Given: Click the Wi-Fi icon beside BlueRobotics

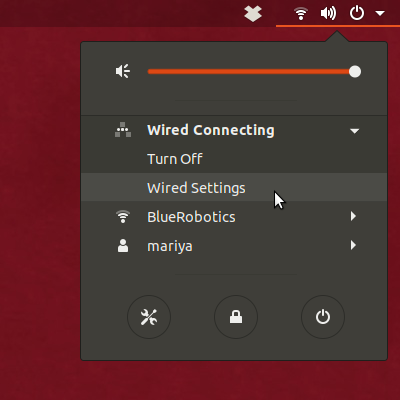Looking at the screenshot, I should 123,217.
